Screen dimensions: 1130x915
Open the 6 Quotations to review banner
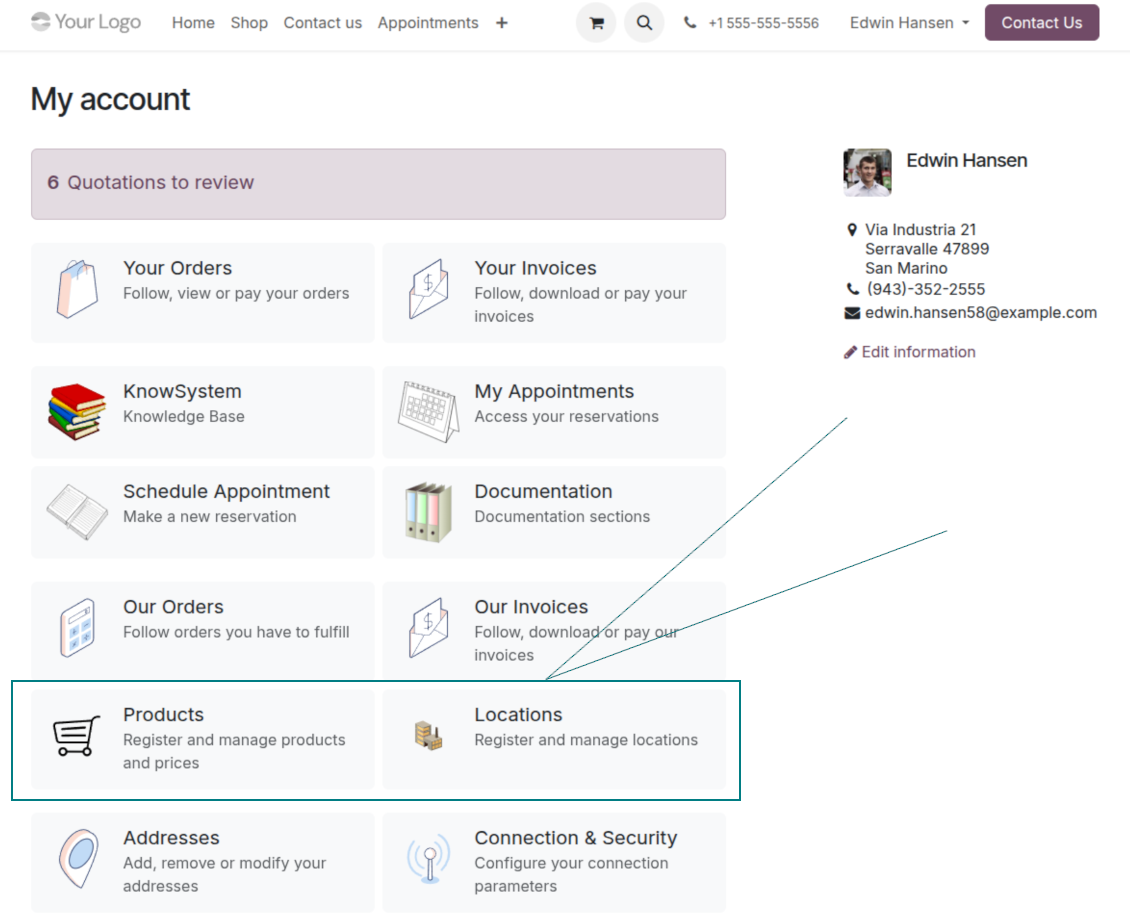378,183
